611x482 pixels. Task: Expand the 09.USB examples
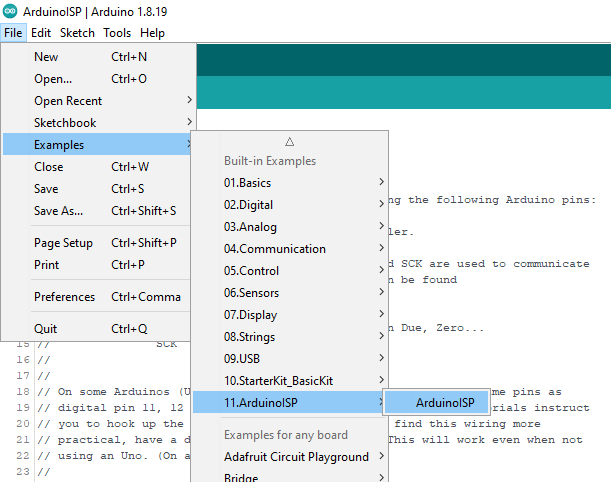(290, 358)
